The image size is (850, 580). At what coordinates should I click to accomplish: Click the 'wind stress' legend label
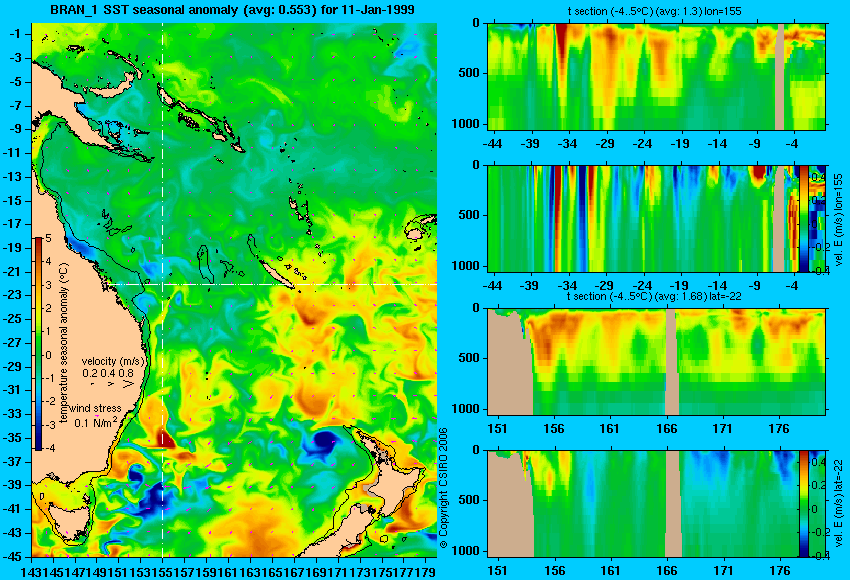95,408
